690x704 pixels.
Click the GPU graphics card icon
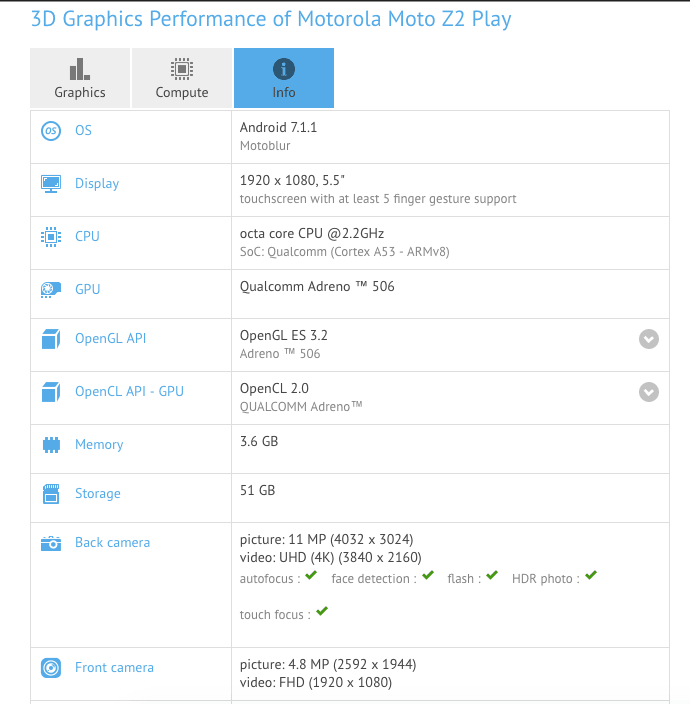point(51,290)
